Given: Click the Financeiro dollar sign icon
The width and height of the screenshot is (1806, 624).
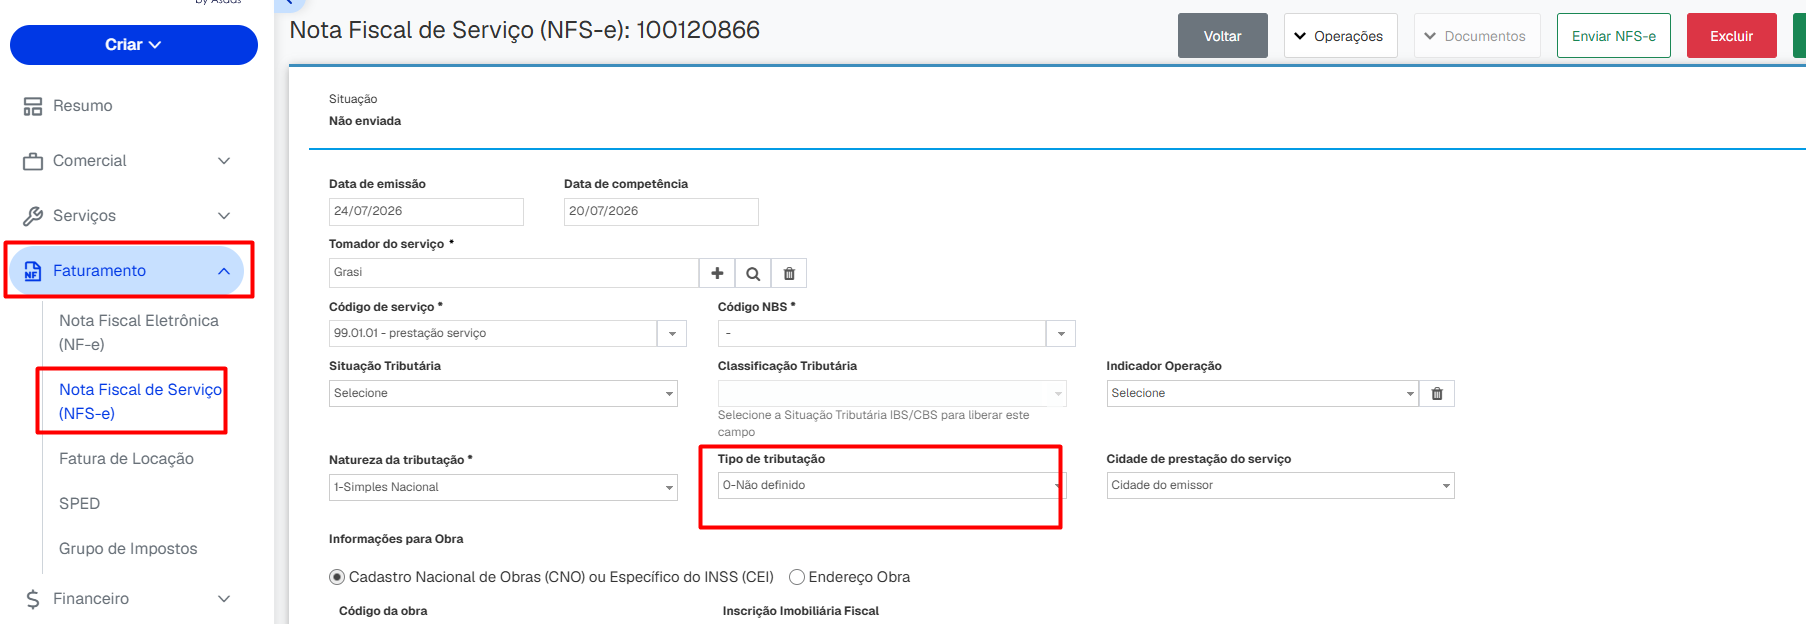Looking at the screenshot, I should coord(33,599).
